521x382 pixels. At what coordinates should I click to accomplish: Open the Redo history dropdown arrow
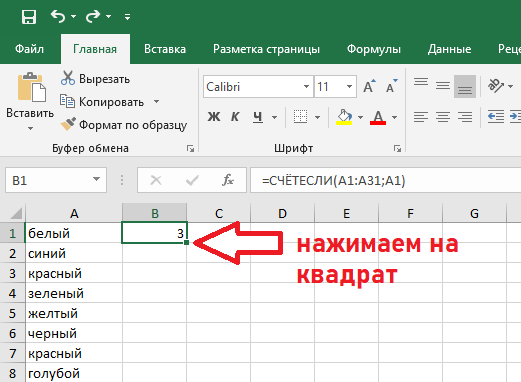108,16
